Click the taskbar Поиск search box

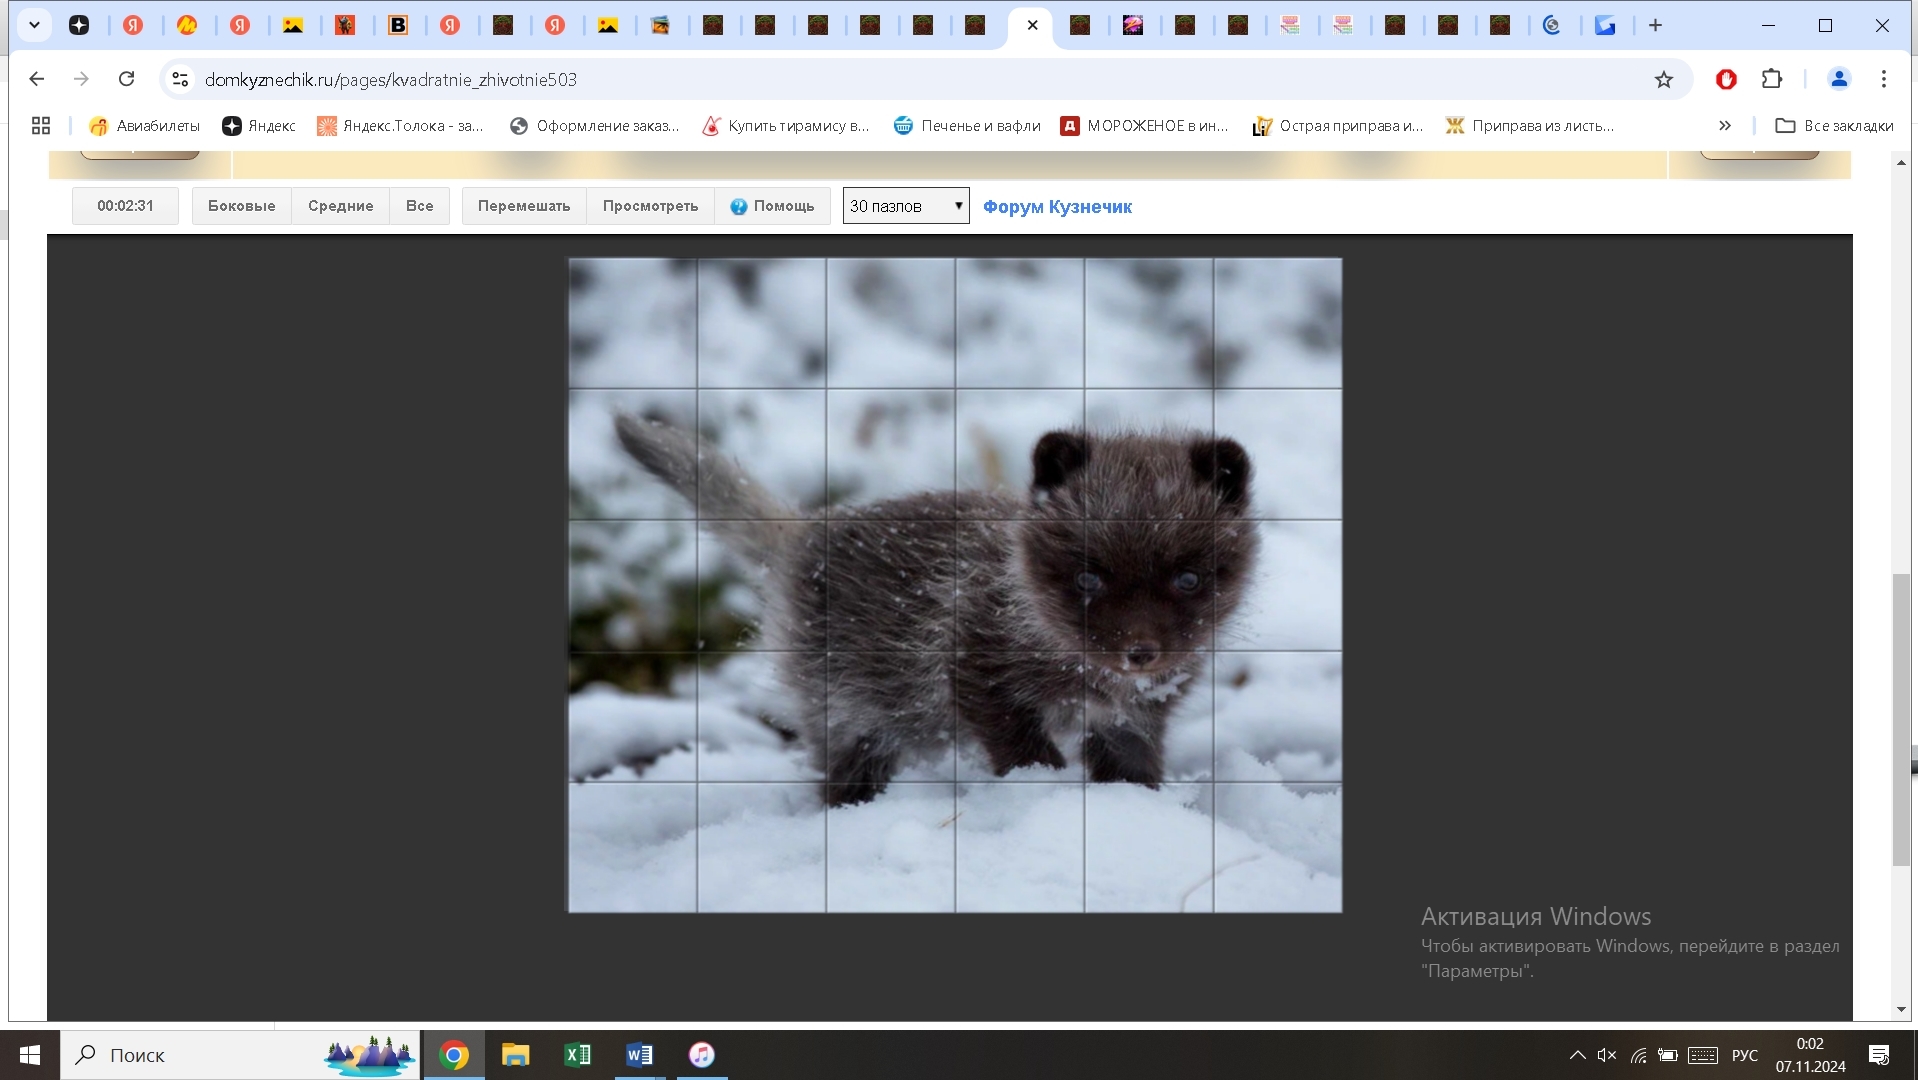click(x=240, y=1055)
